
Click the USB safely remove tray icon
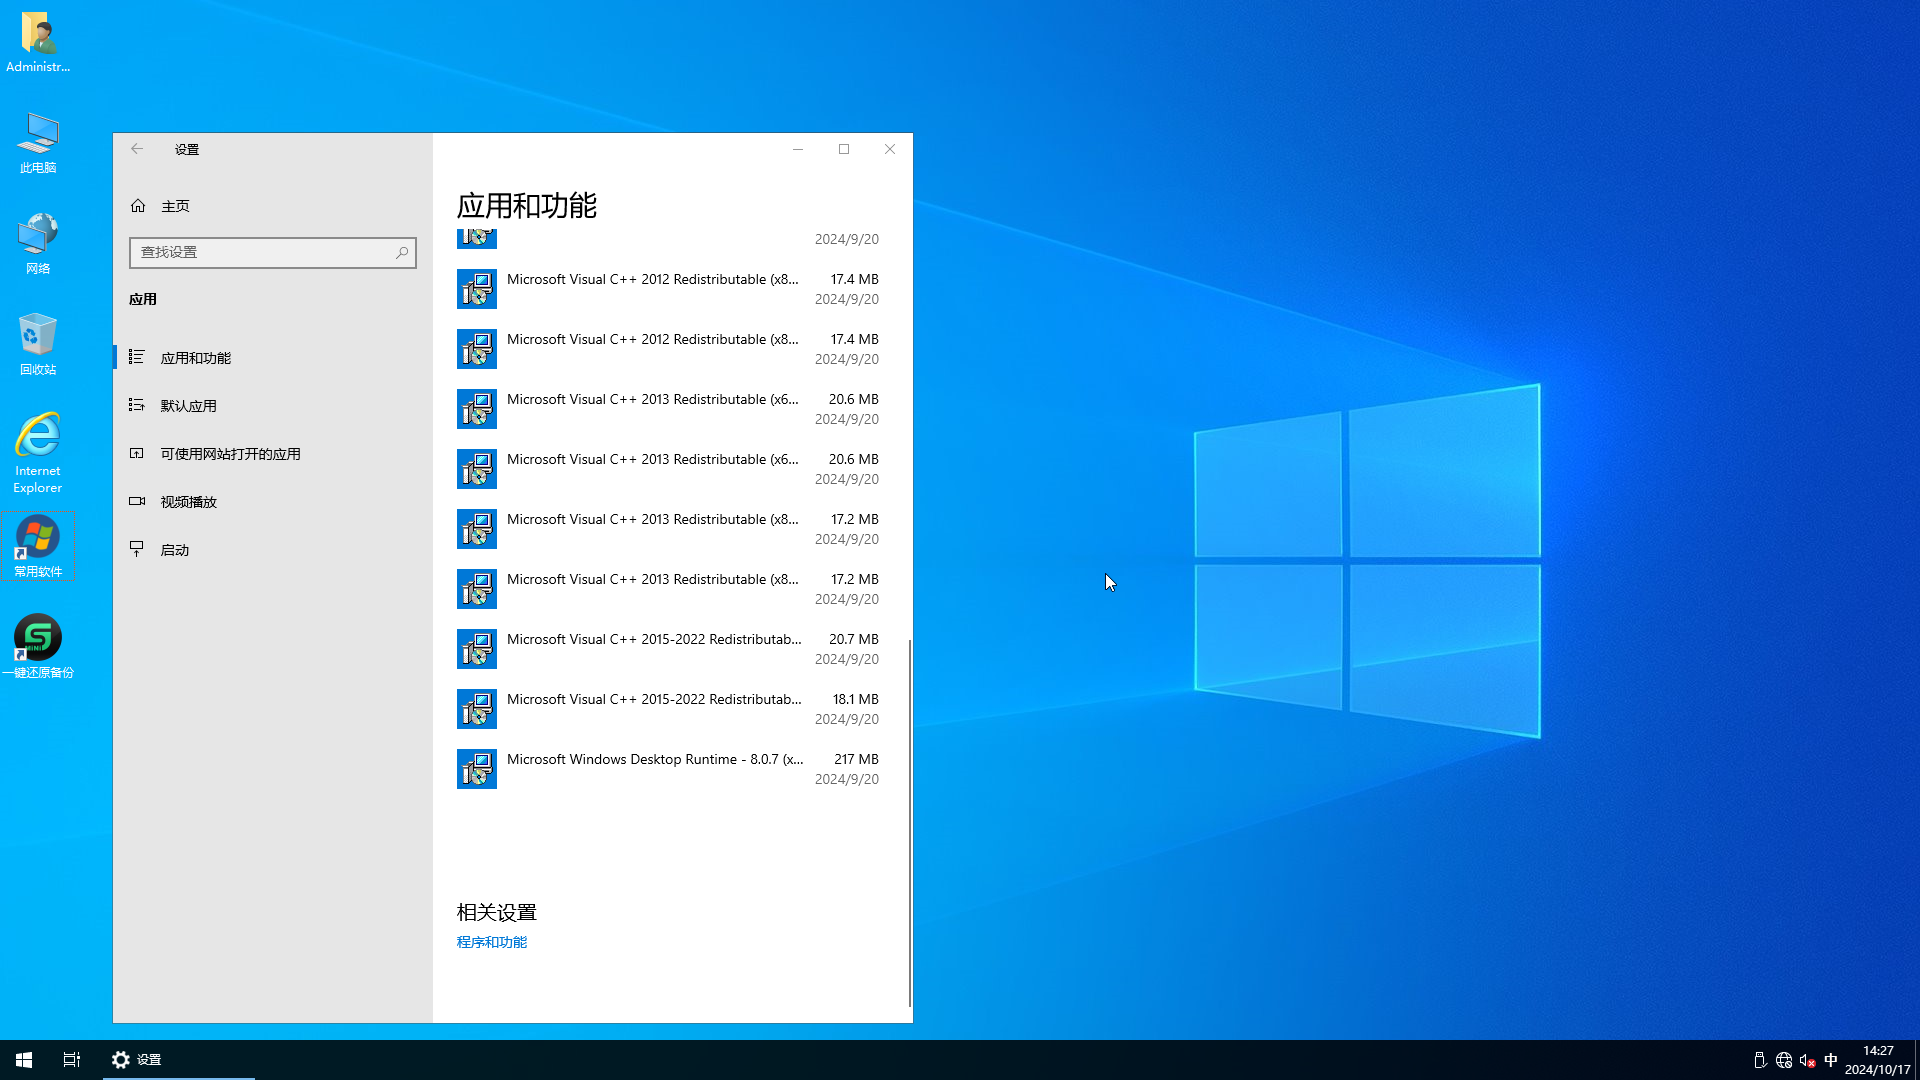[1760, 1060]
